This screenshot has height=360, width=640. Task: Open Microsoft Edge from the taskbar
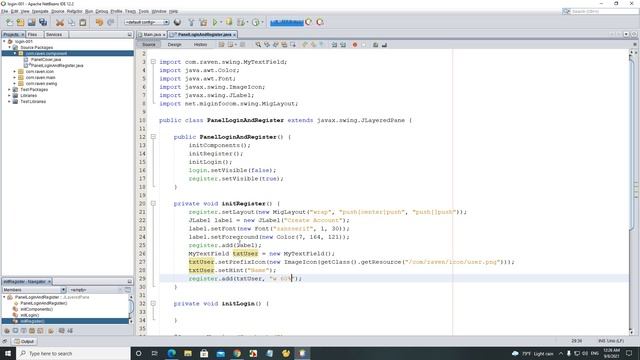(x=171, y=353)
